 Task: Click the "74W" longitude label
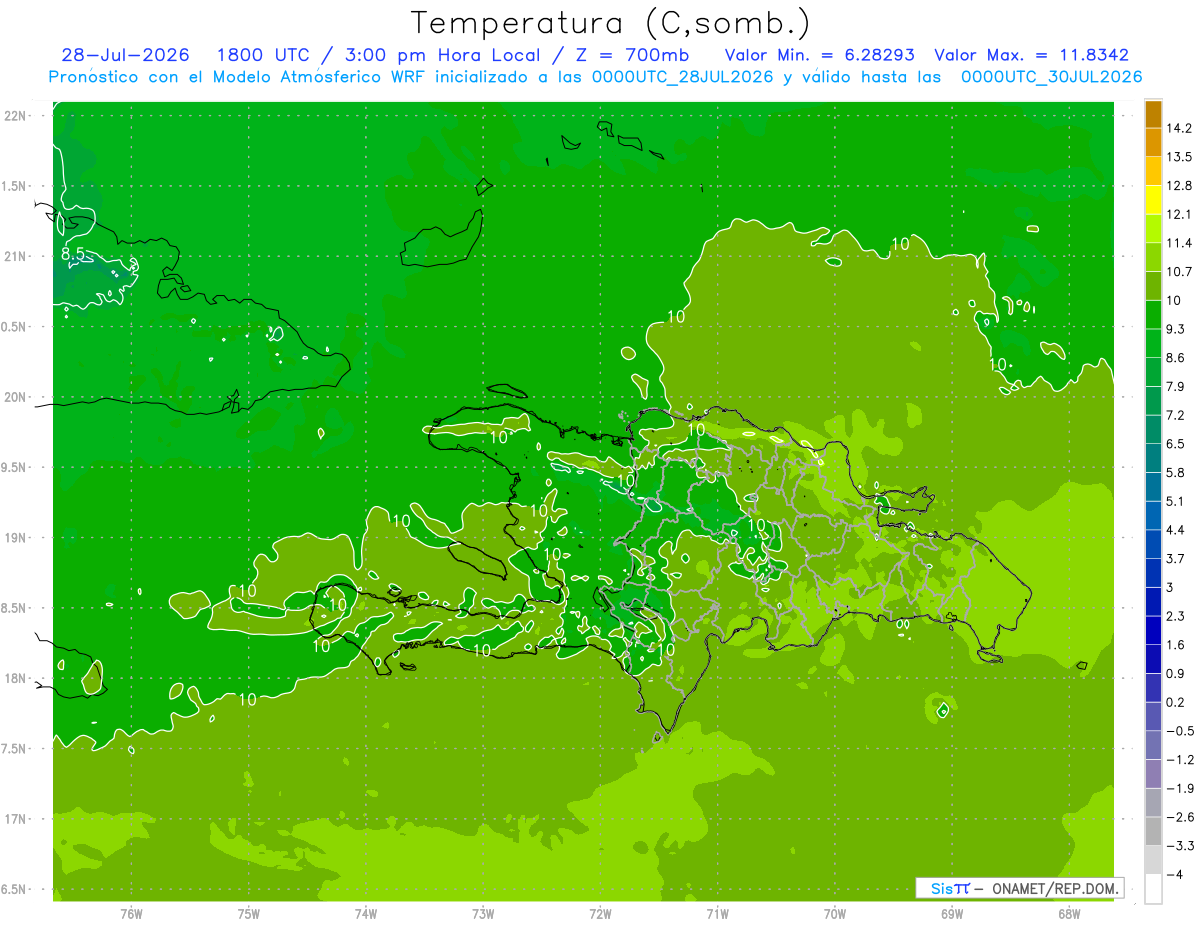[x=366, y=914]
